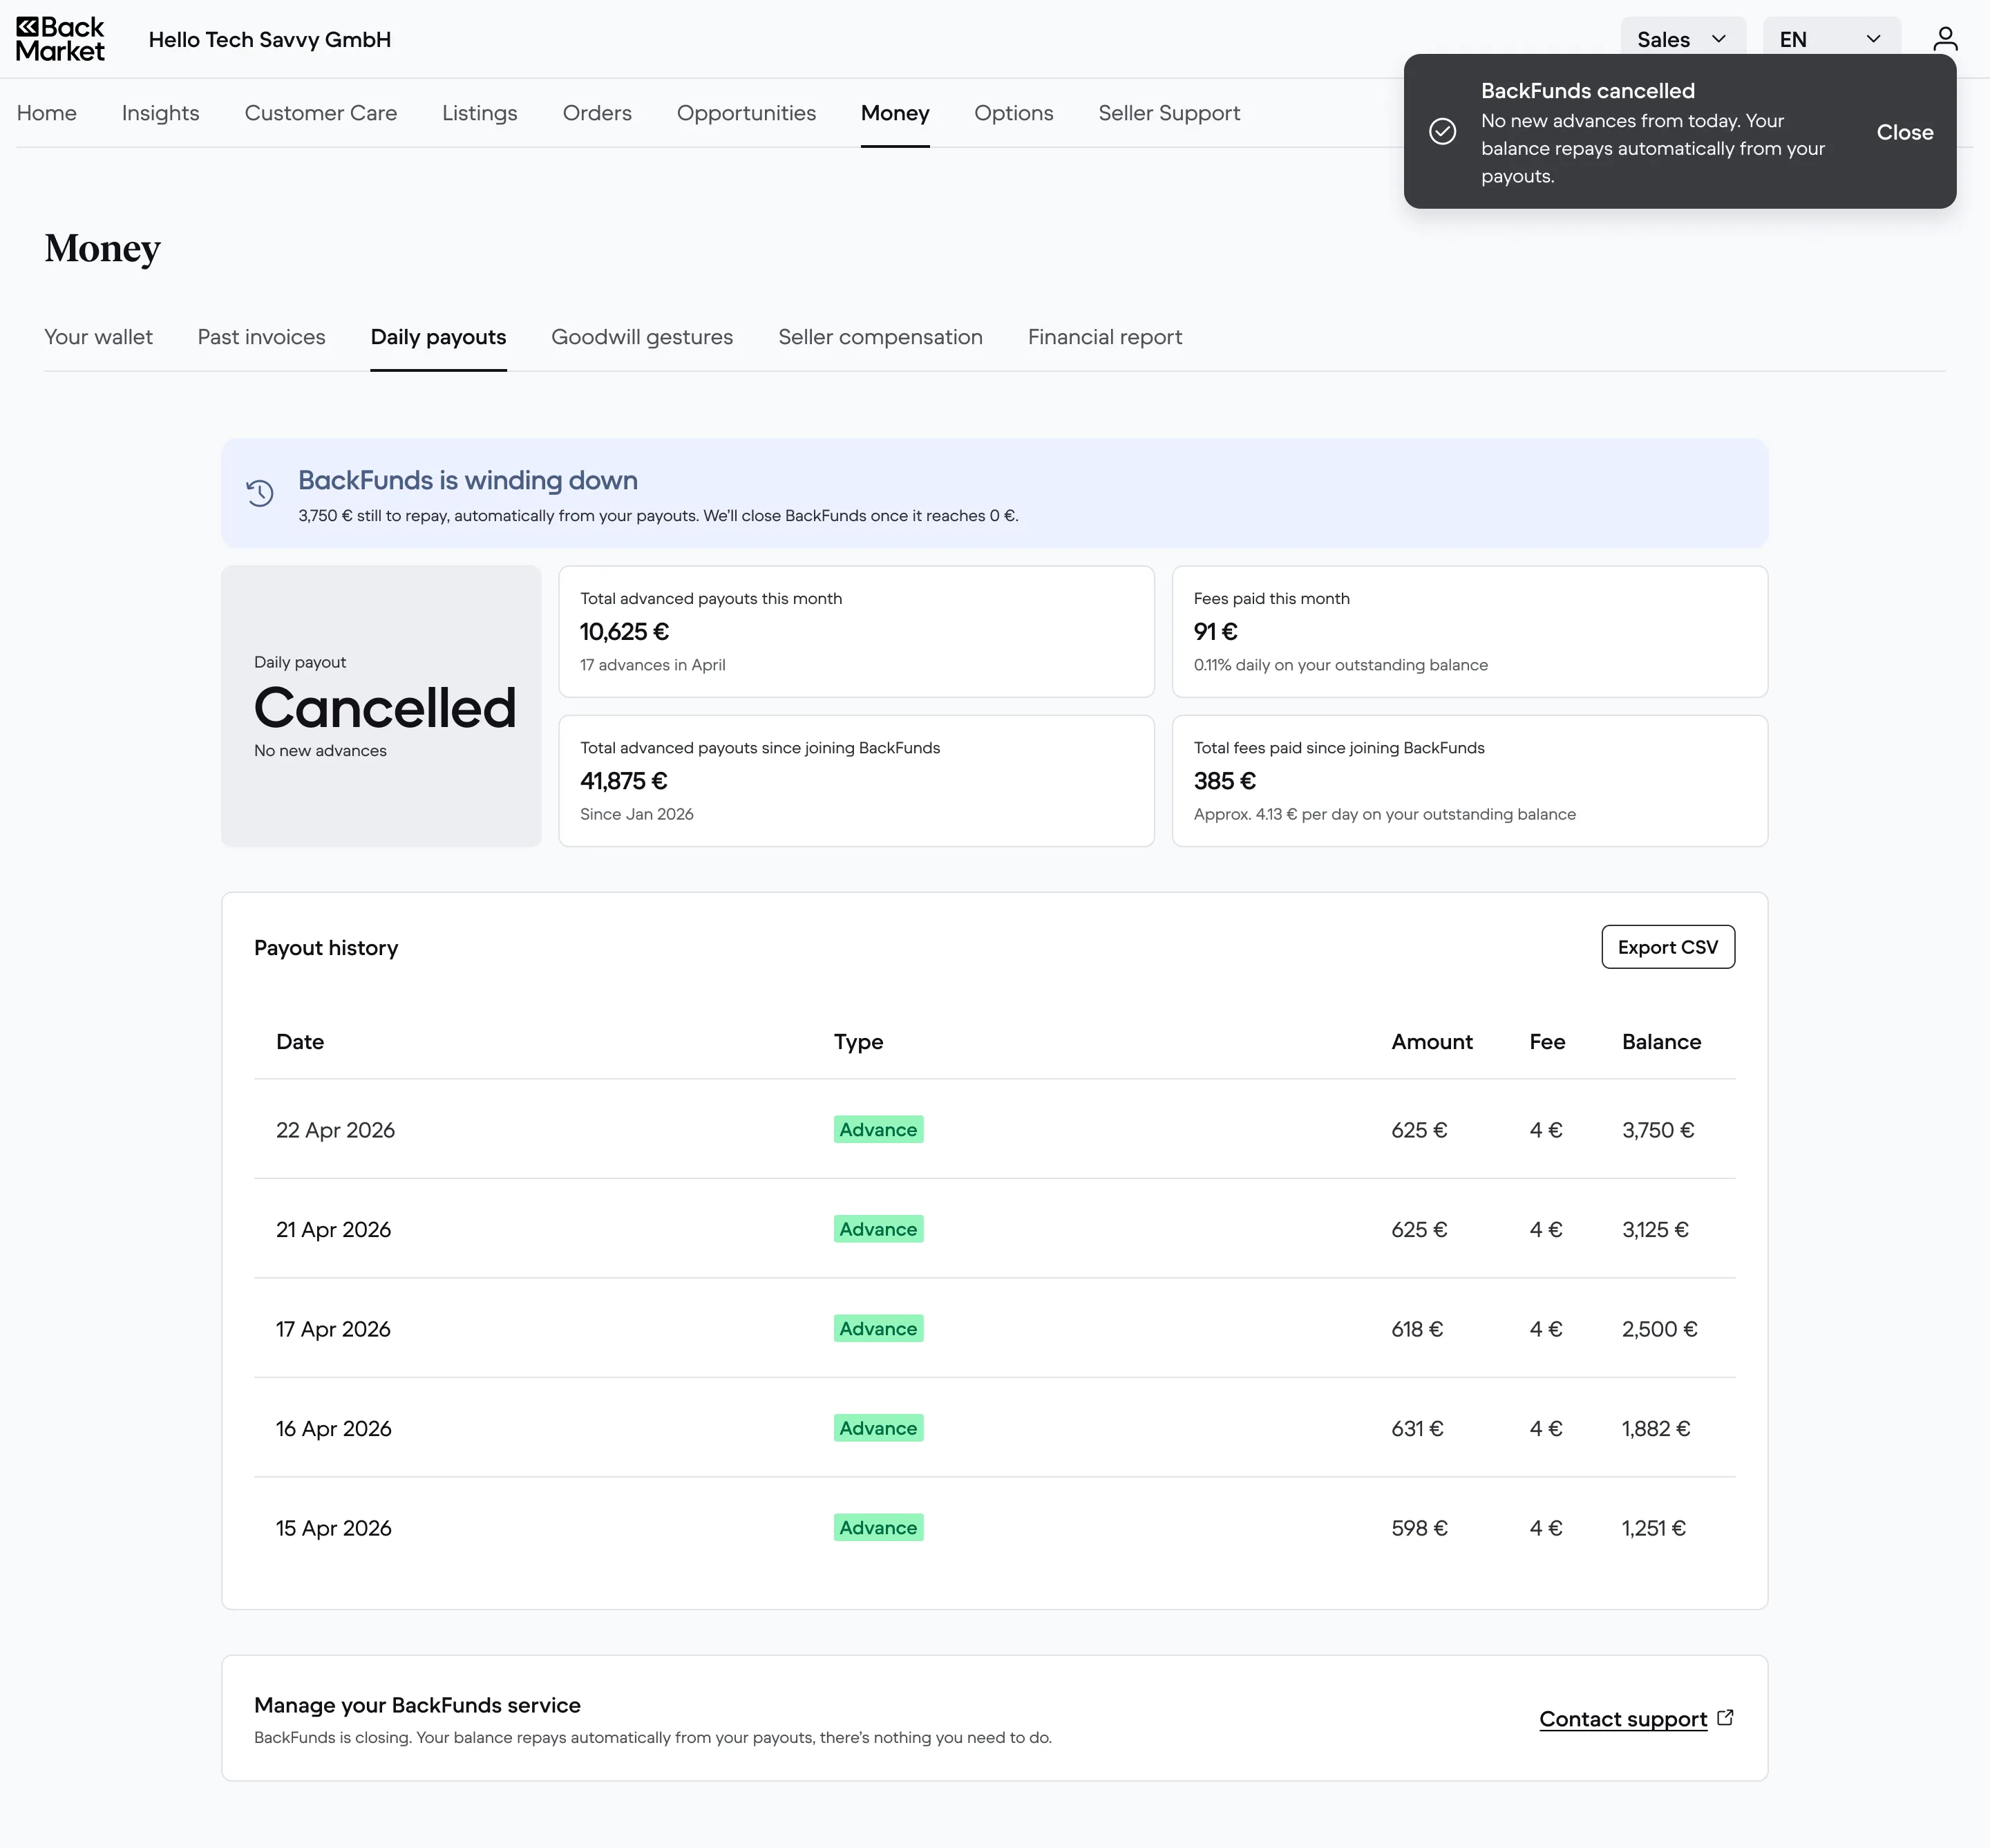1990x1848 pixels.
Task: Follow the Contact support link
Action: [x=1623, y=1719]
